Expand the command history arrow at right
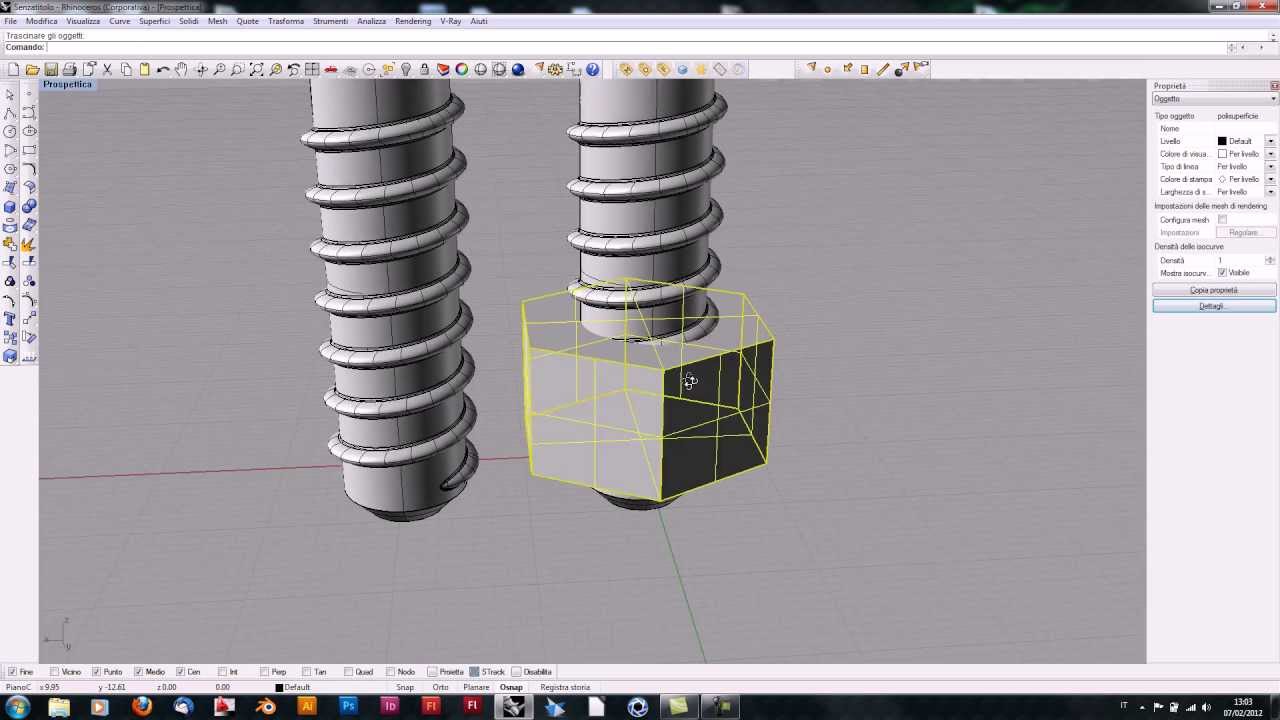The width and height of the screenshot is (1280, 720). [x=1231, y=48]
